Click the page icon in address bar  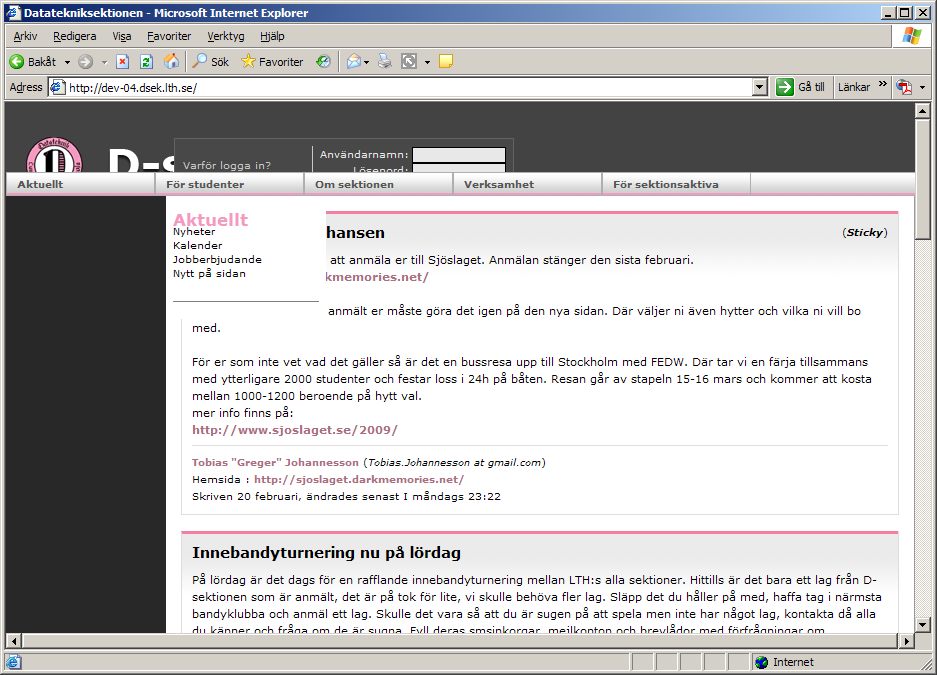57,87
